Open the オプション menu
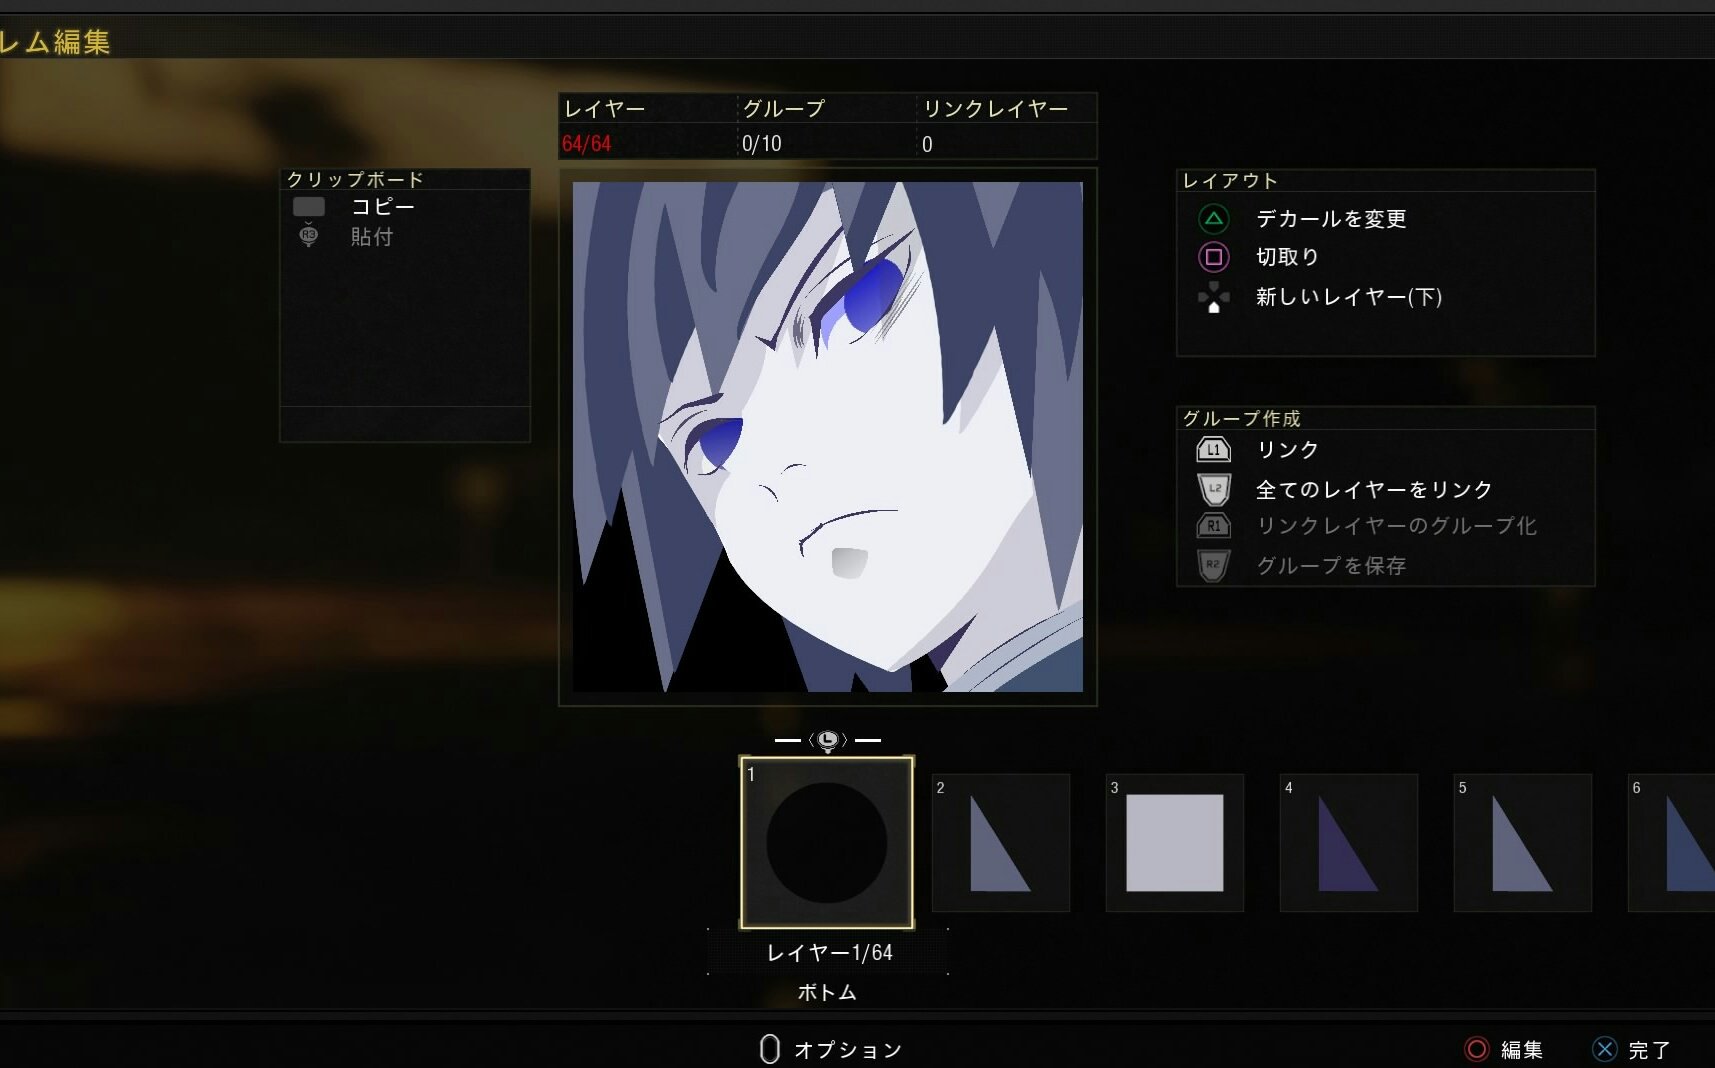Image resolution: width=1715 pixels, height=1068 pixels. 848,1050
